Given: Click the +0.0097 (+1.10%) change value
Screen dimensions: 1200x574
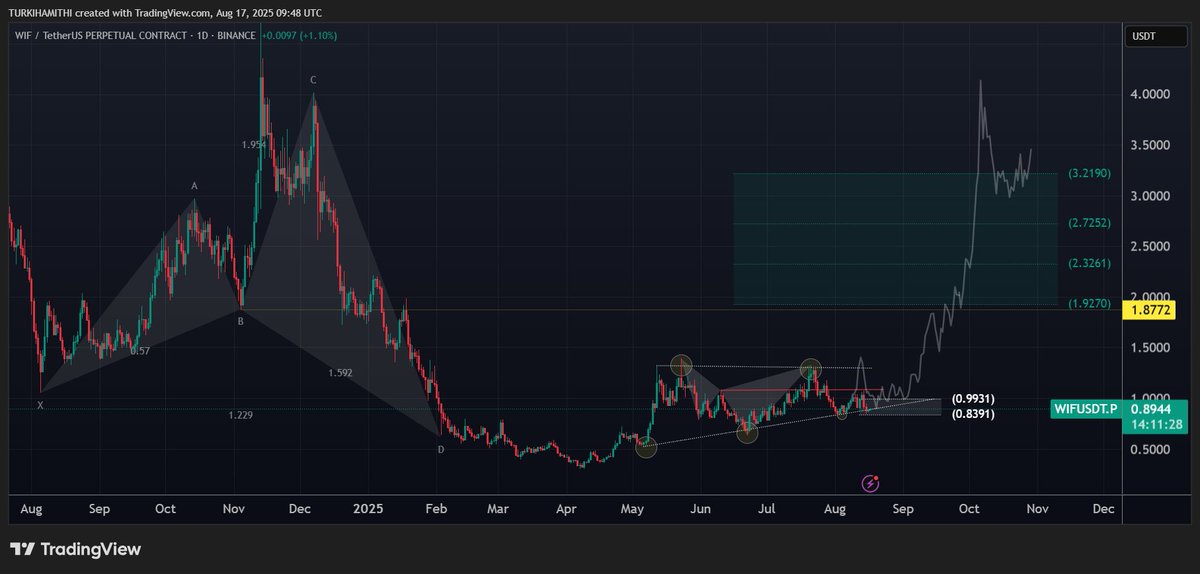Looking at the screenshot, I should (300, 36).
